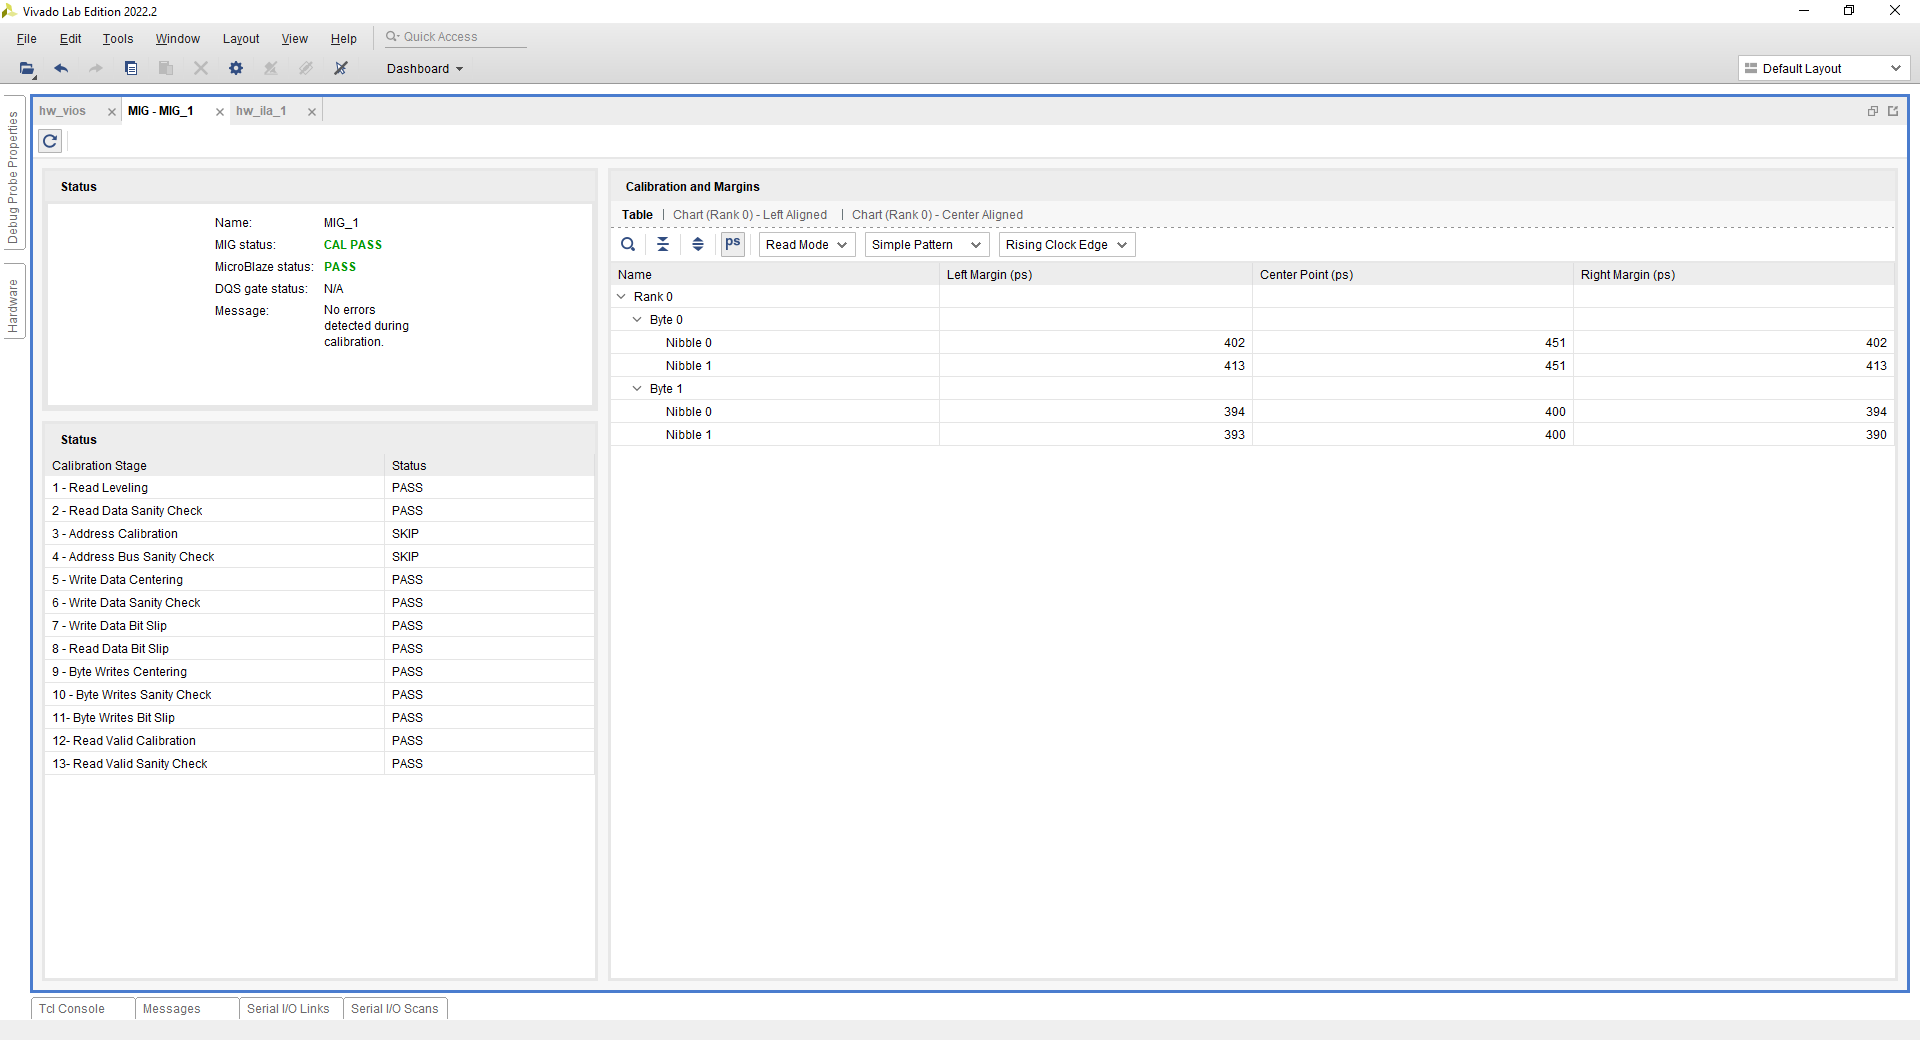
Task: Switch to the hw_ila_1 tab
Action: 262,111
